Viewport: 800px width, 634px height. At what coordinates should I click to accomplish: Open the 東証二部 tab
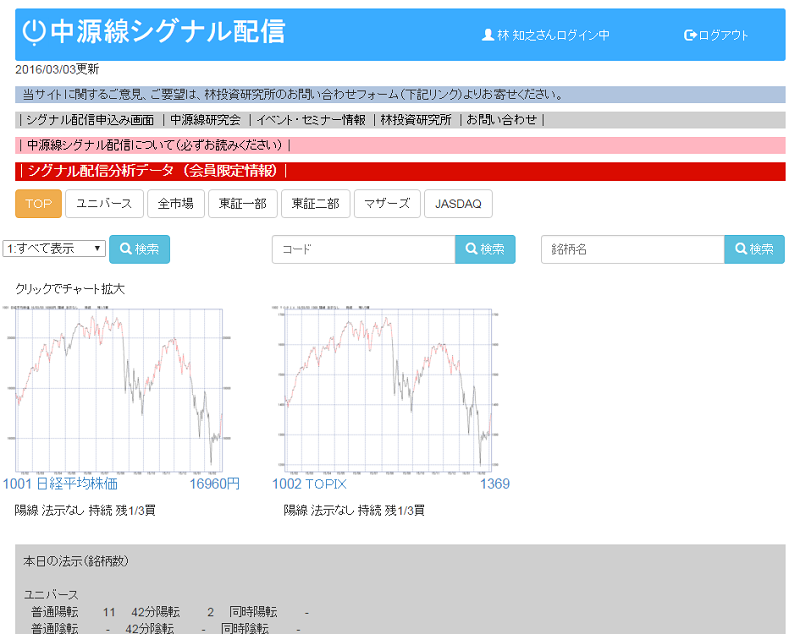pos(315,204)
